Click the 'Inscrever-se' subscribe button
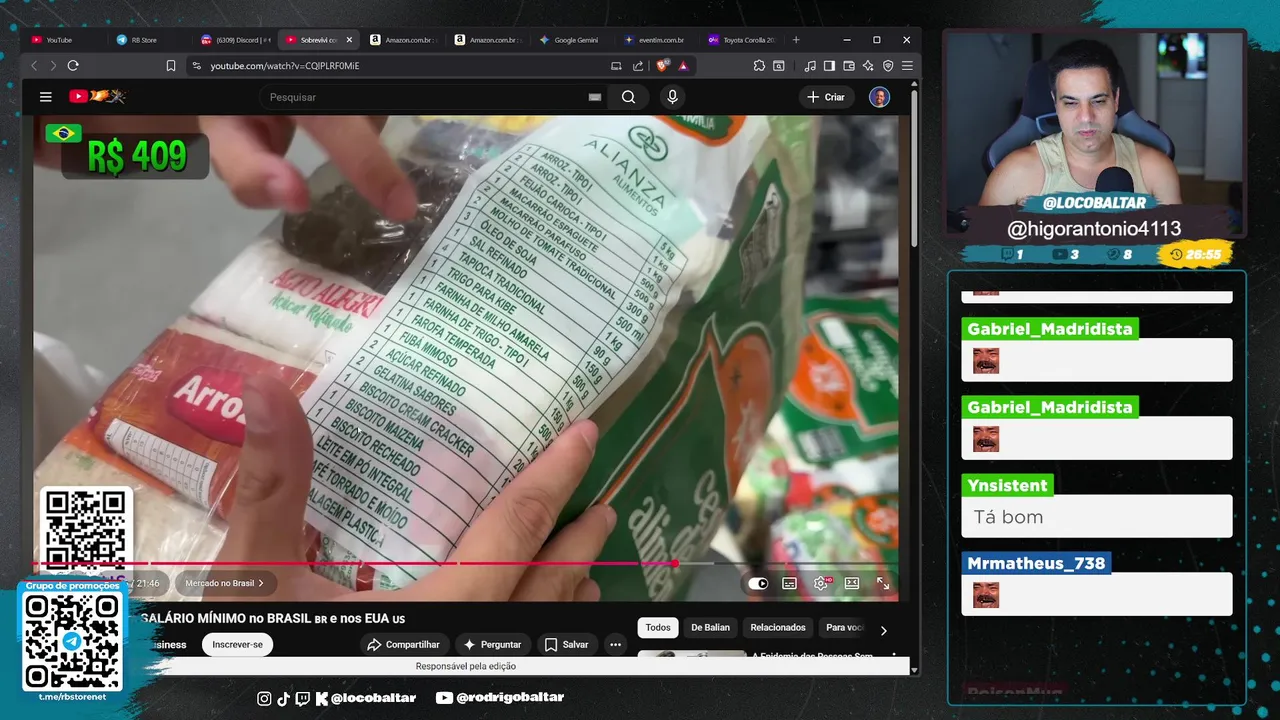The width and height of the screenshot is (1280, 720). pyautogui.click(x=237, y=645)
